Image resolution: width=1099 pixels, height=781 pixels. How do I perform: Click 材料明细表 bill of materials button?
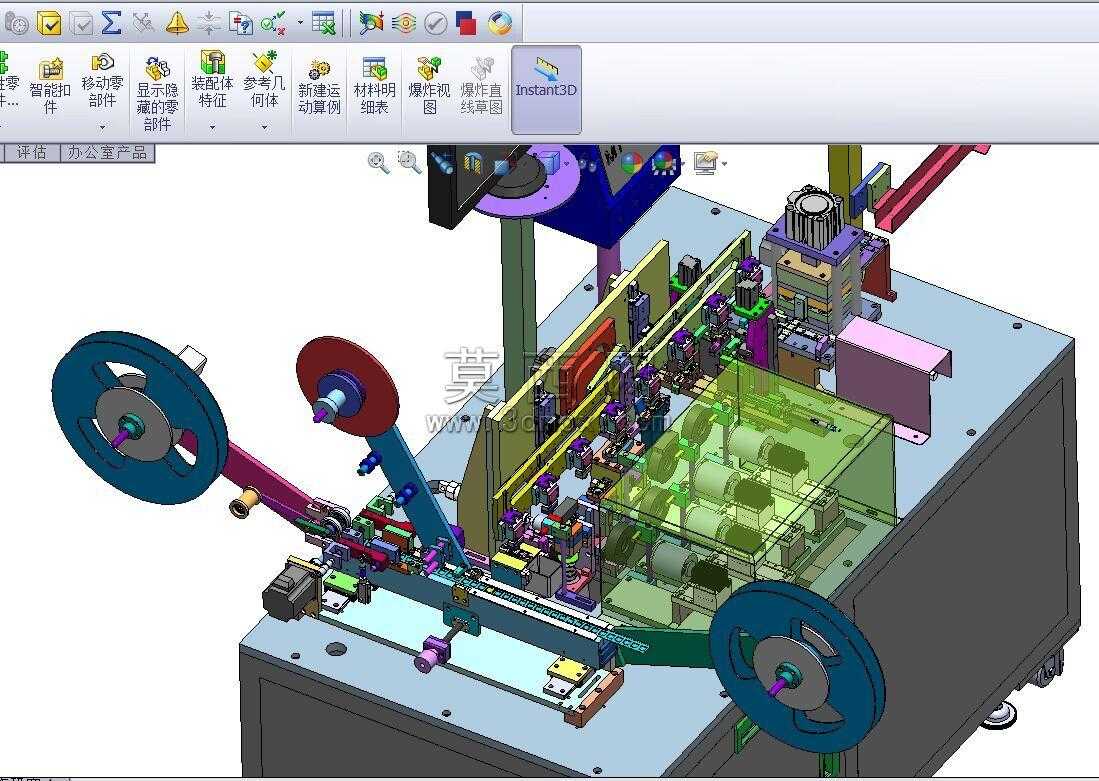[x=374, y=86]
